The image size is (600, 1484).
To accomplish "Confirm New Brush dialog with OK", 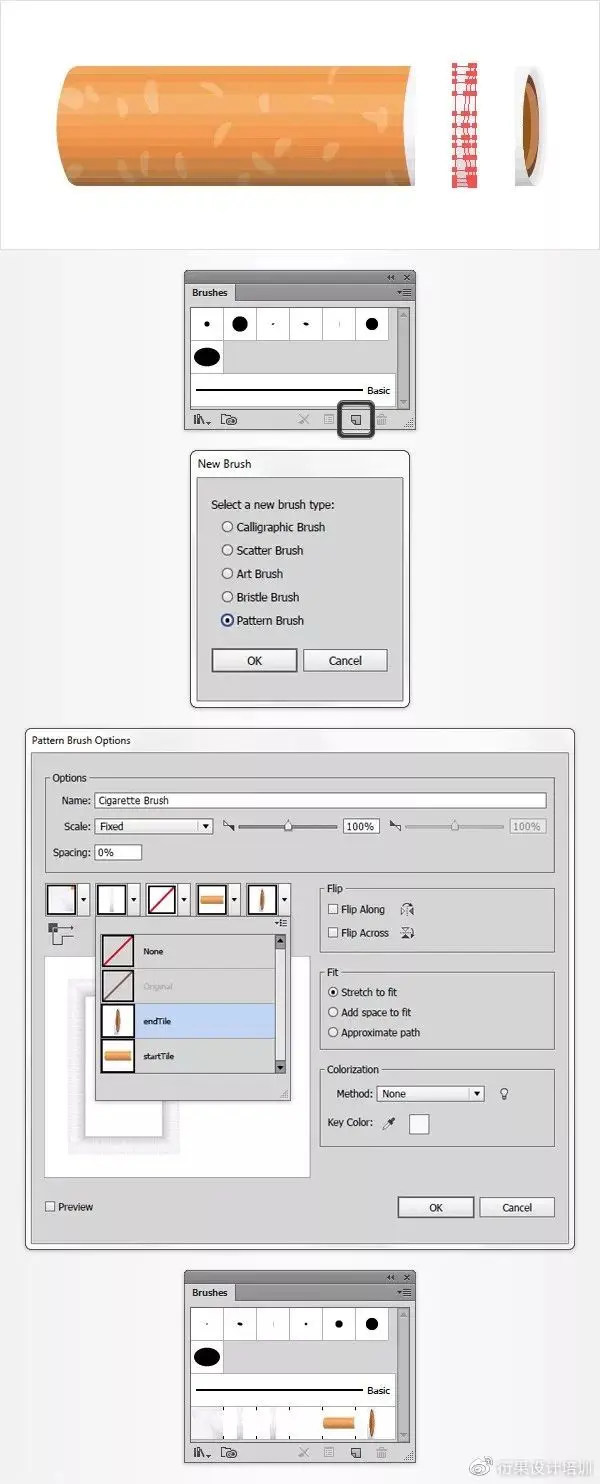I will 254,661.
